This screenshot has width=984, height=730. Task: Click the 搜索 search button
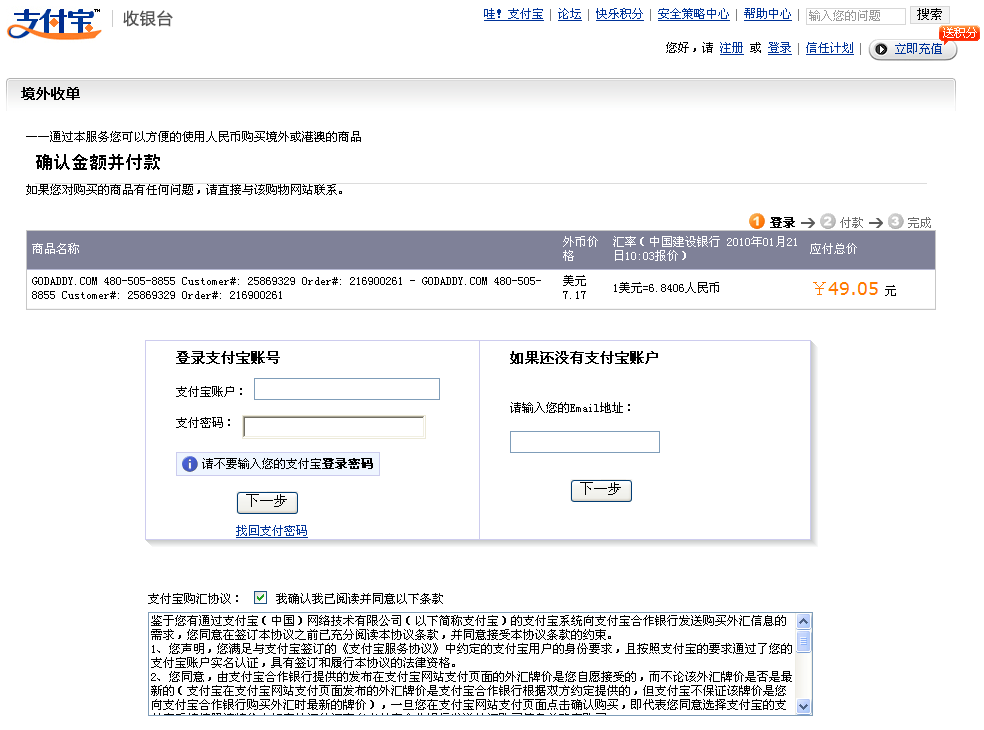click(929, 14)
